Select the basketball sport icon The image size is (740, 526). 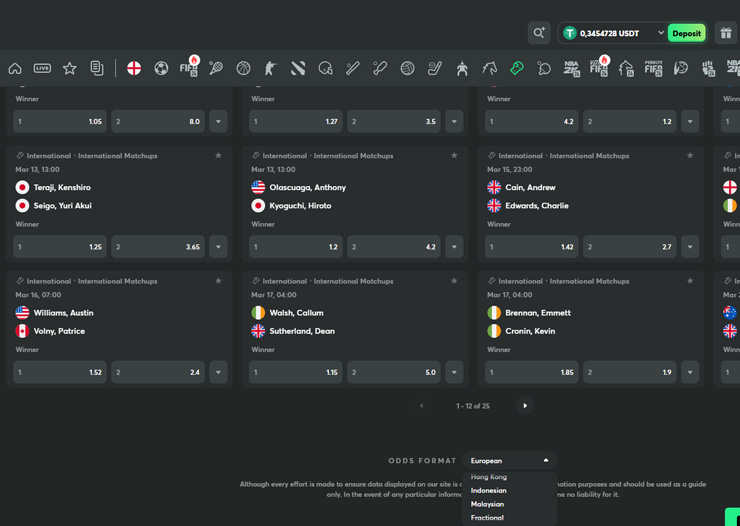(243, 69)
